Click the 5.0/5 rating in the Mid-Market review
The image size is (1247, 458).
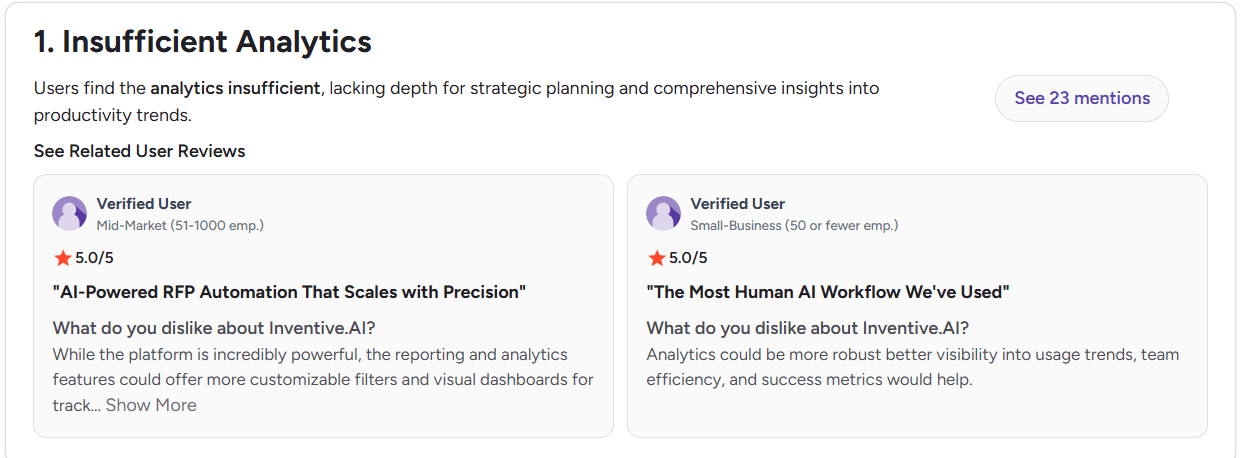(94, 258)
